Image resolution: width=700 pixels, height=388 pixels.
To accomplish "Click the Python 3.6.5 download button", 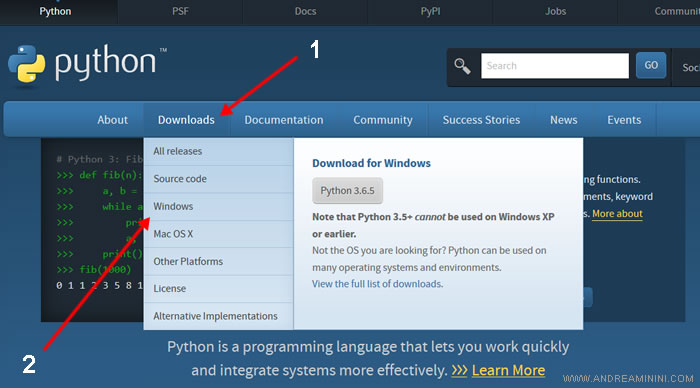I will 347,191.
